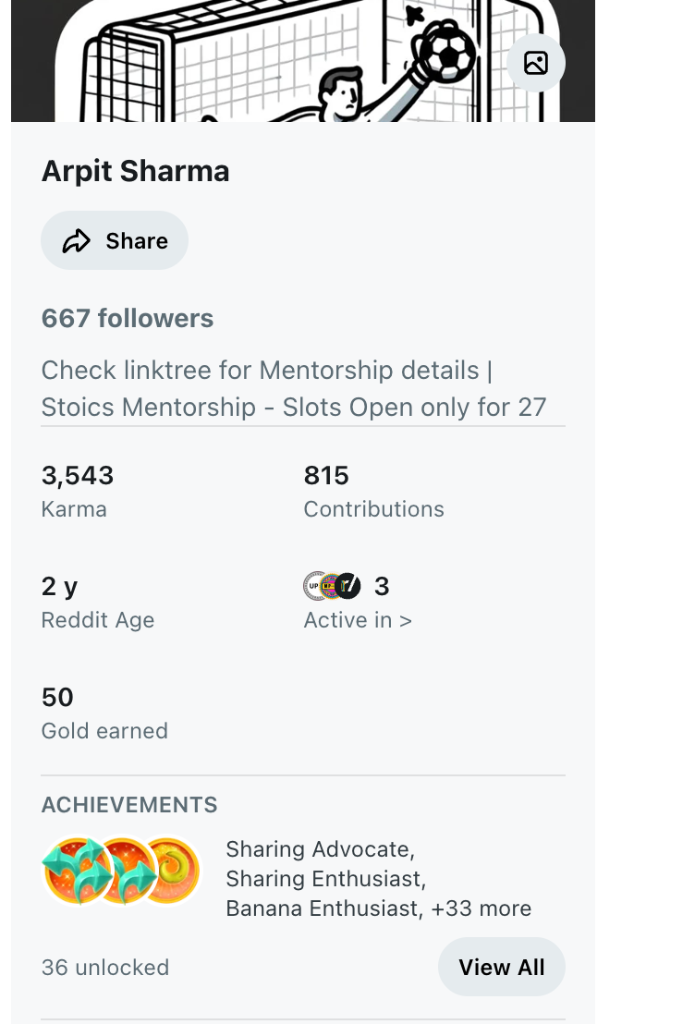678x1024 pixels.
Task: Click the banner image icon in the top corner
Action: (x=536, y=63)
